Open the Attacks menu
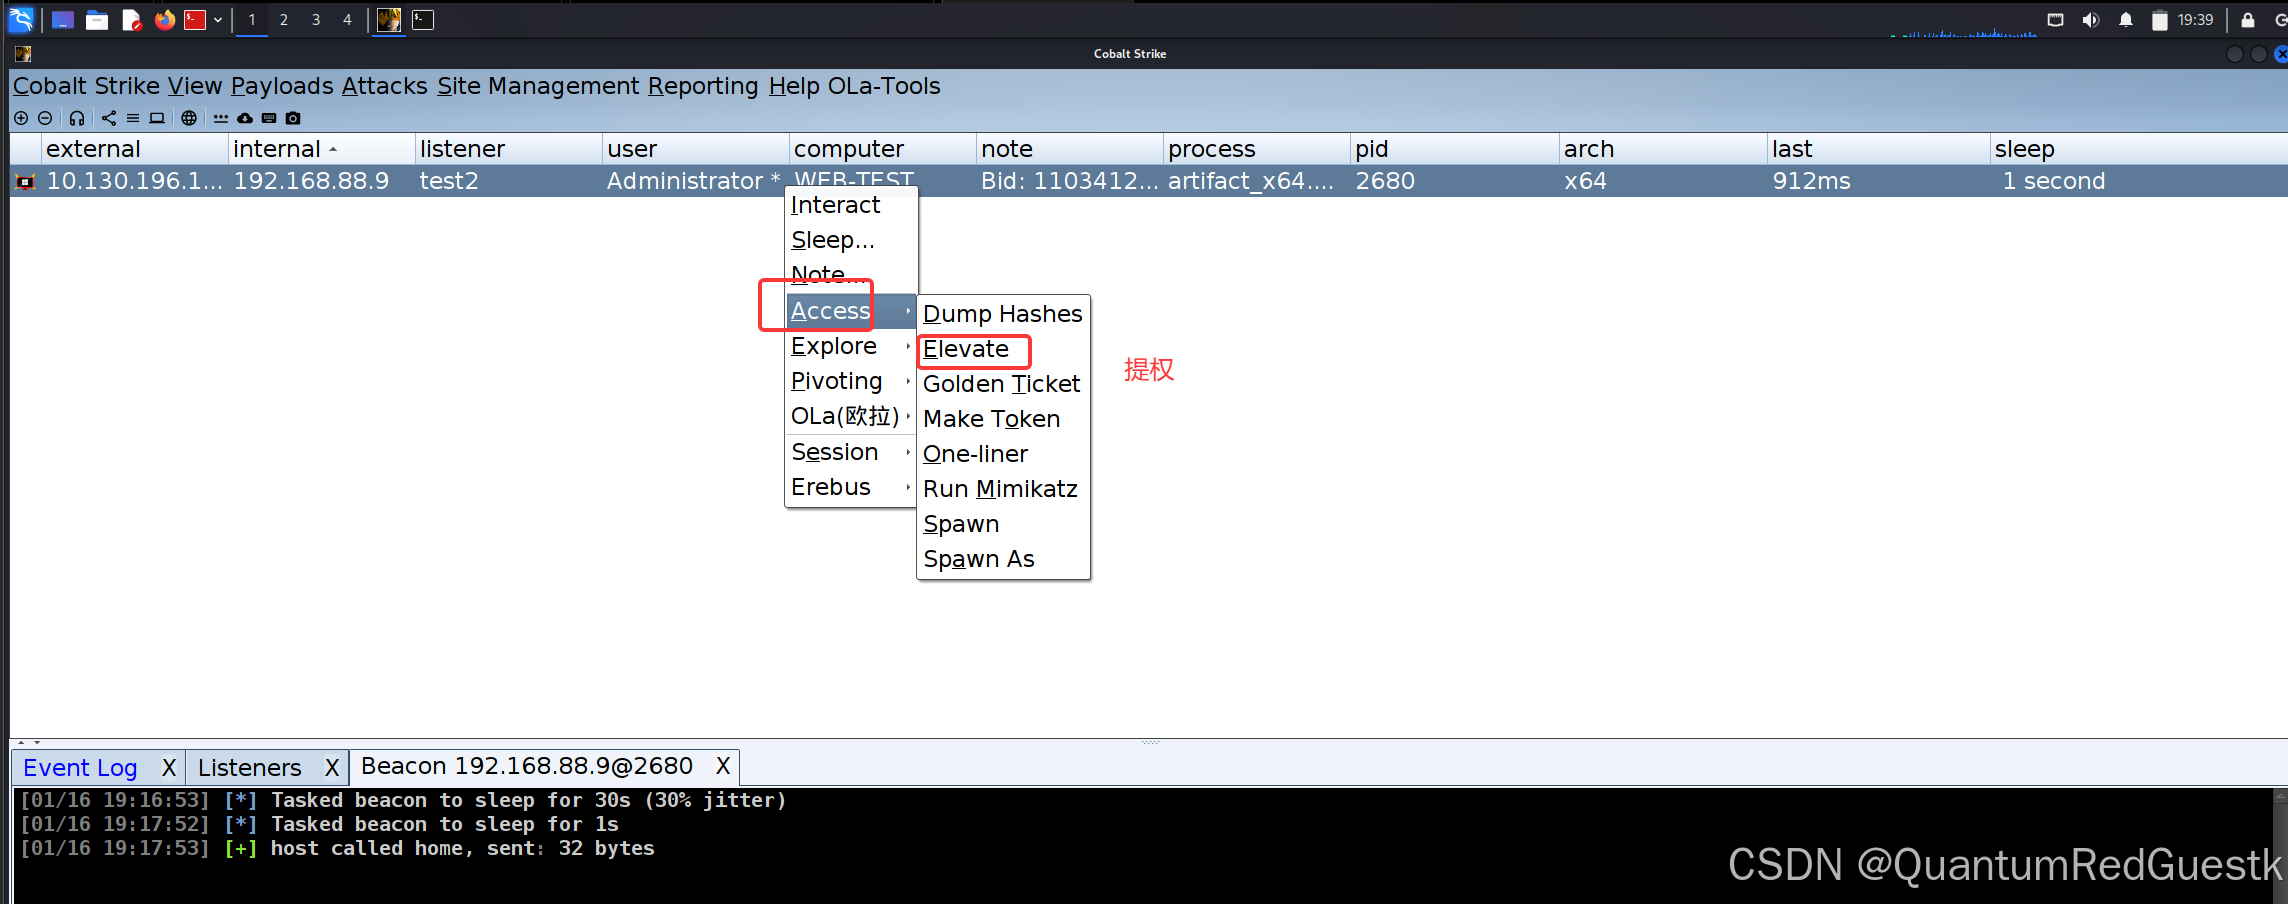Screen dimensions: 2288x904 [x=384, y=86]
